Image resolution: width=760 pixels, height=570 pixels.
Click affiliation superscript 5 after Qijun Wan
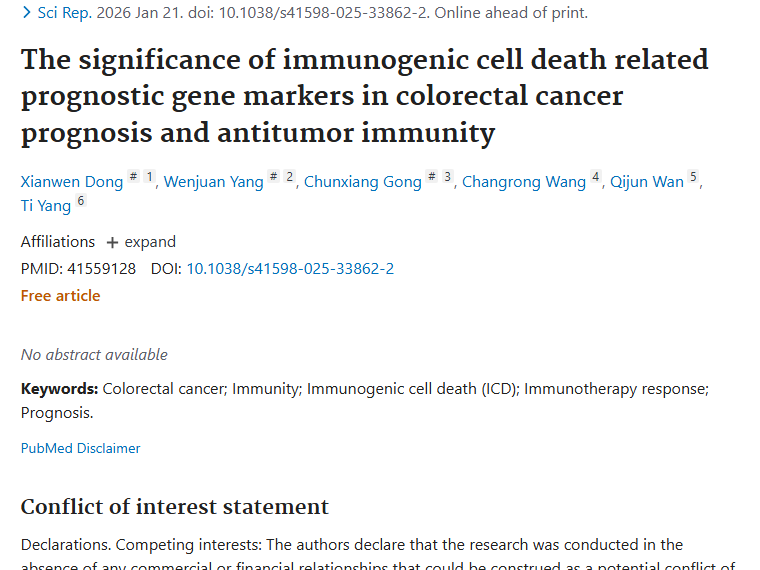693,177
